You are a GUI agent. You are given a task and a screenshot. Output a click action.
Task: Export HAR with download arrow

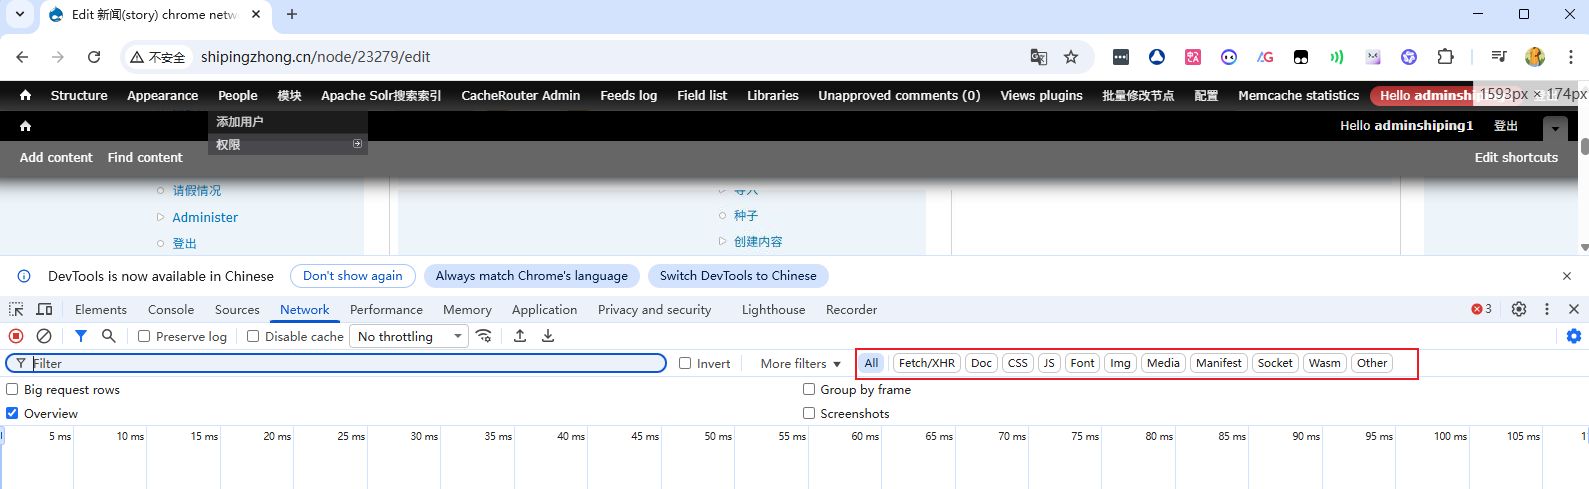(x=548, y=336)
